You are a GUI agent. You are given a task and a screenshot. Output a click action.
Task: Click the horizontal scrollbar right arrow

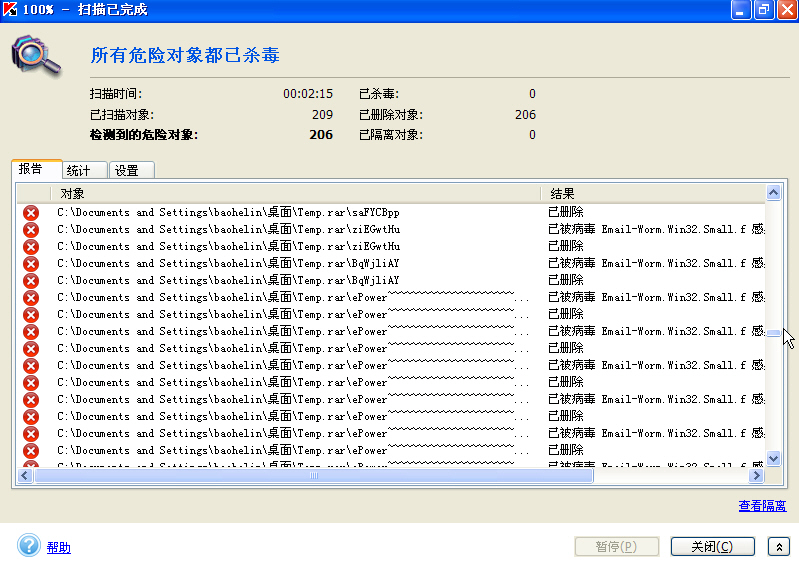point(757,475)
